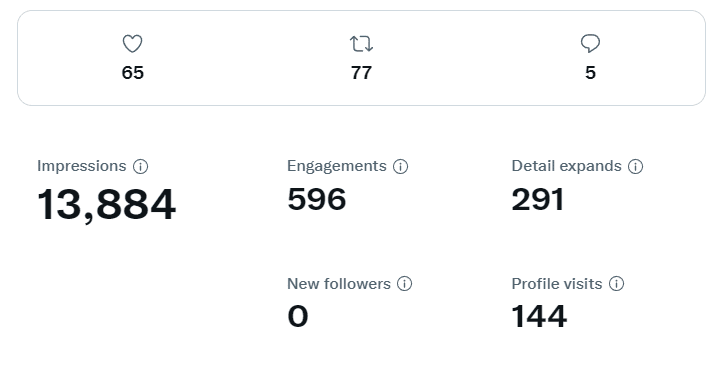720x382 pixels.
Task: Click the Impressions label
Action: (82, 166)
